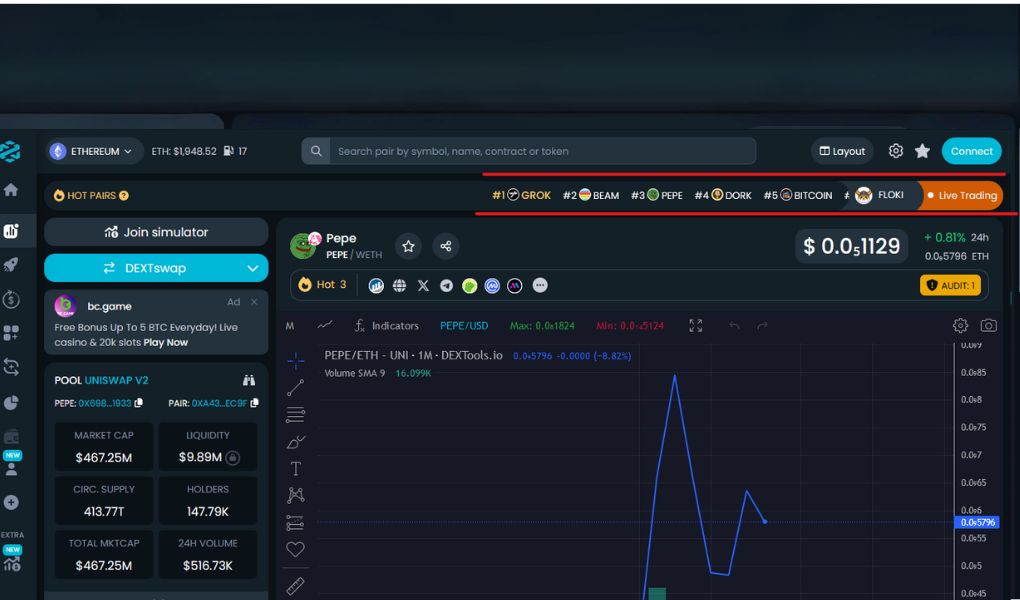Select hot pair #1 GROK
This screenshot has width=1020, height=600.
[x=522, y=195]
